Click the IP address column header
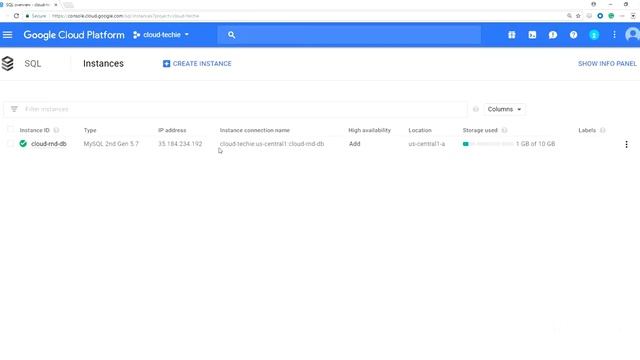 [172, 130]
